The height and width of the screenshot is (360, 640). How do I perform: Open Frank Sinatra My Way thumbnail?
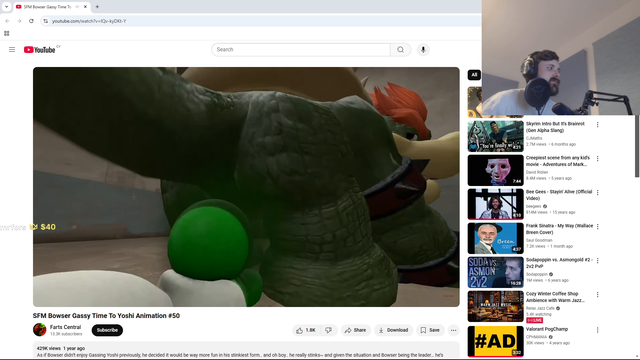click(x=496, y=238)
